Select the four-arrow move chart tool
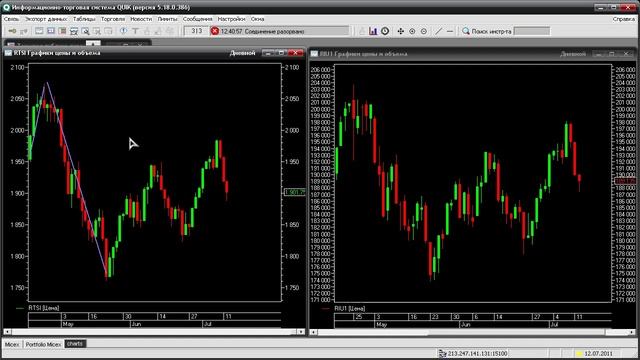 click(400, 31)
